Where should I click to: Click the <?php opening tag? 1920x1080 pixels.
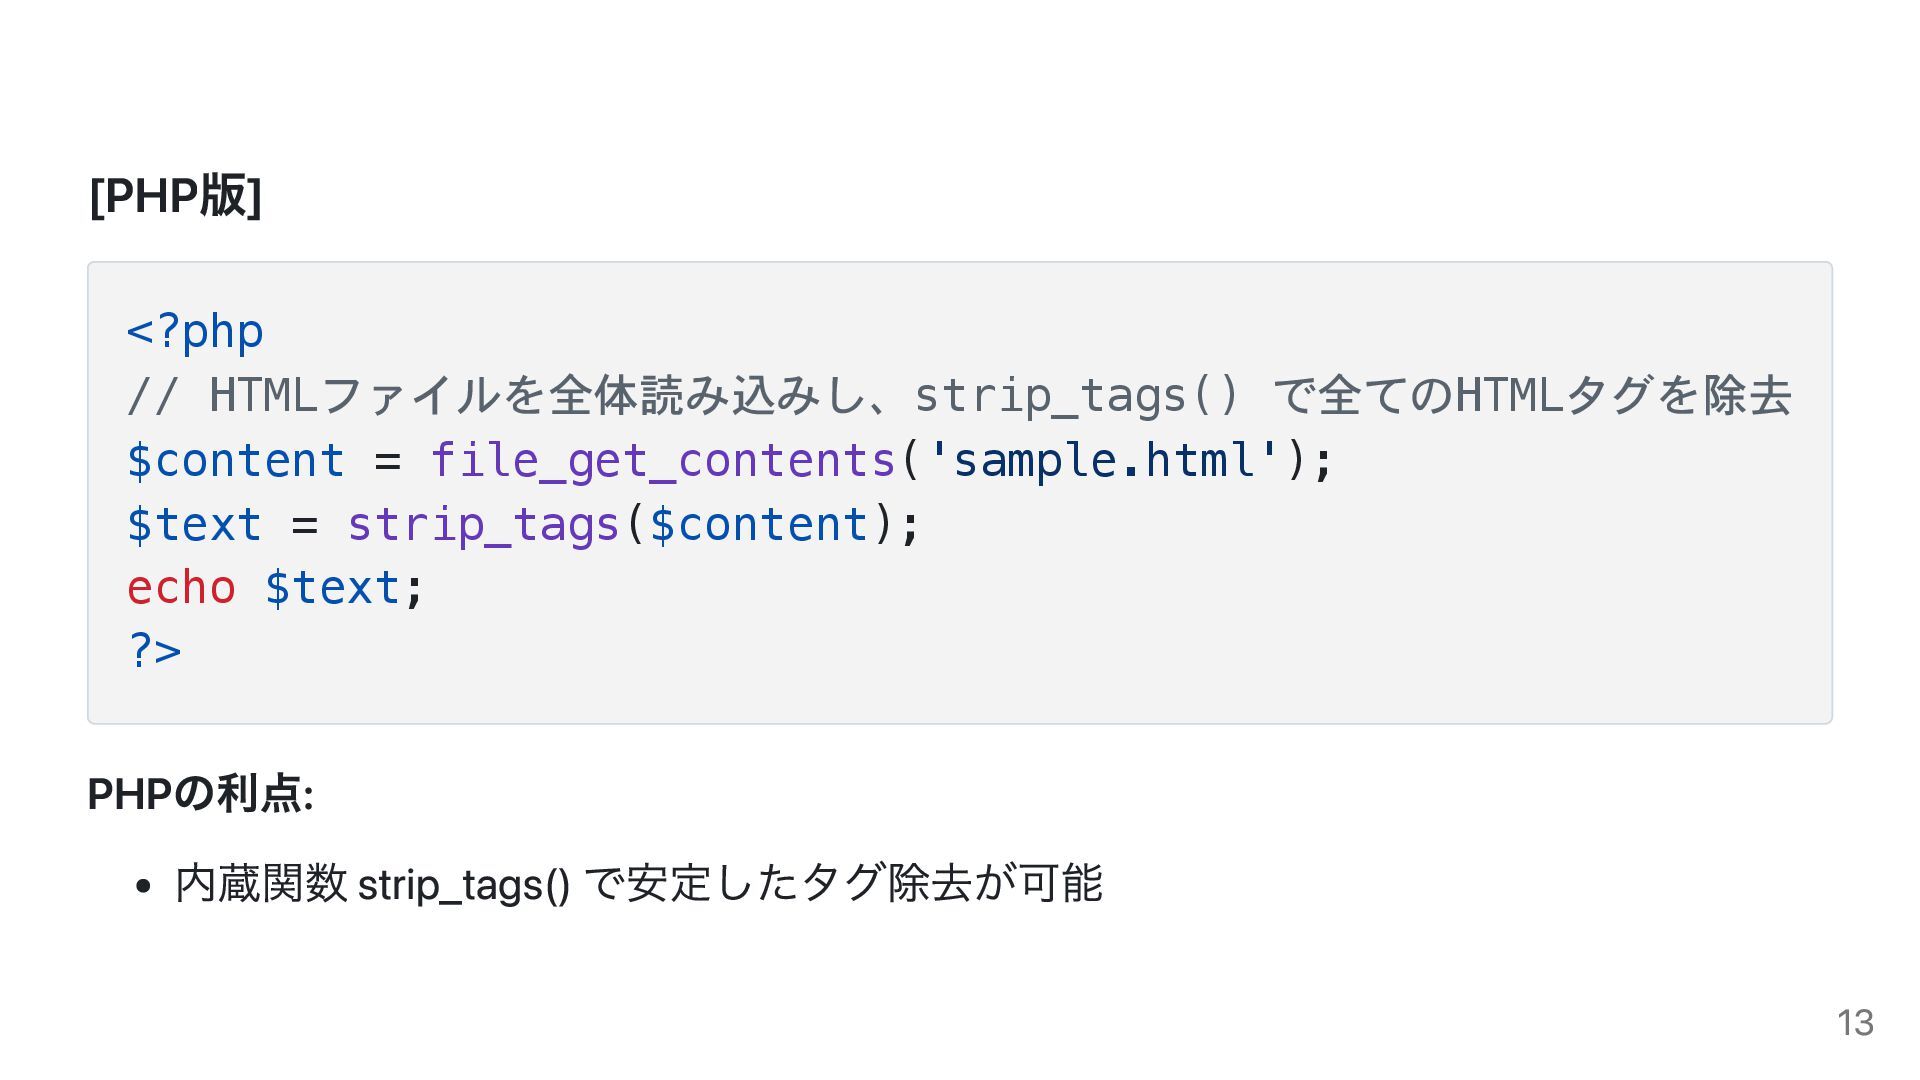195,332
